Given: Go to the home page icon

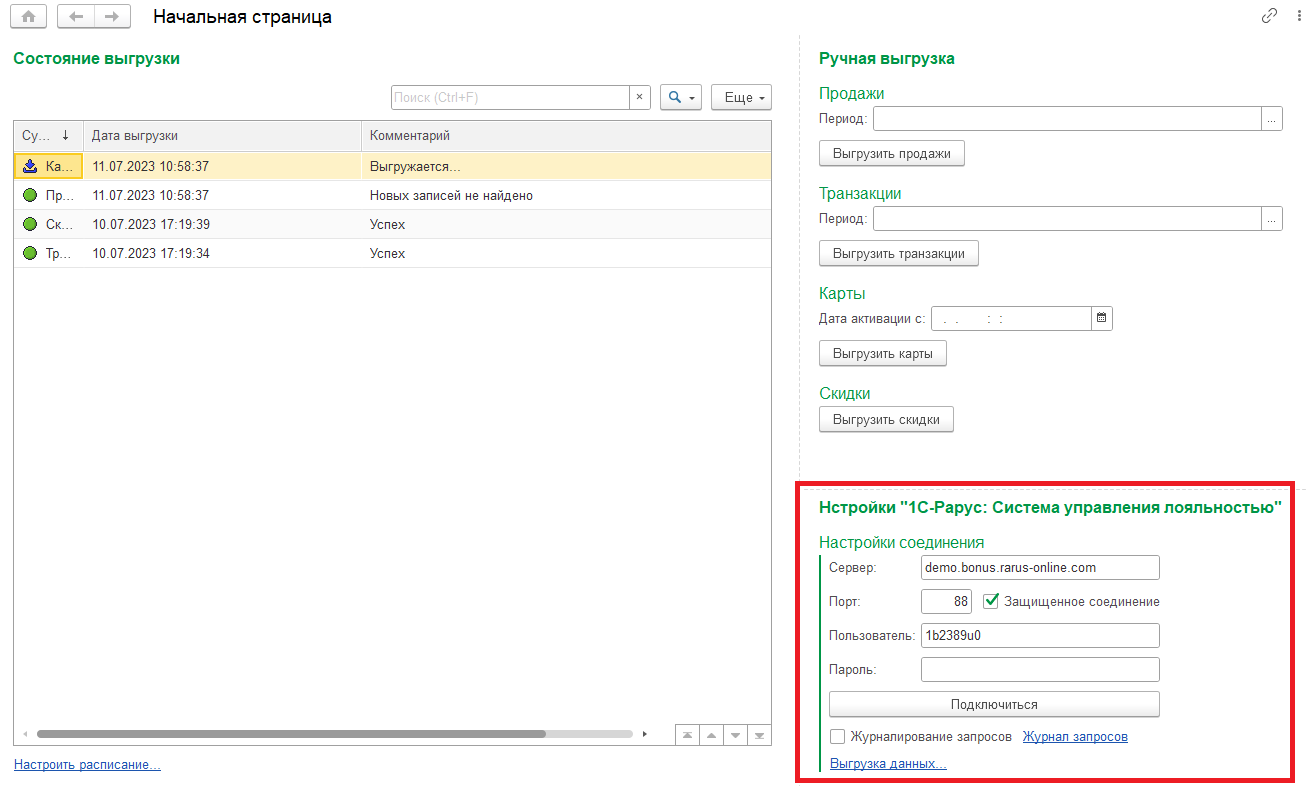Looking at the screenshot, I should (x=28, y=17).
